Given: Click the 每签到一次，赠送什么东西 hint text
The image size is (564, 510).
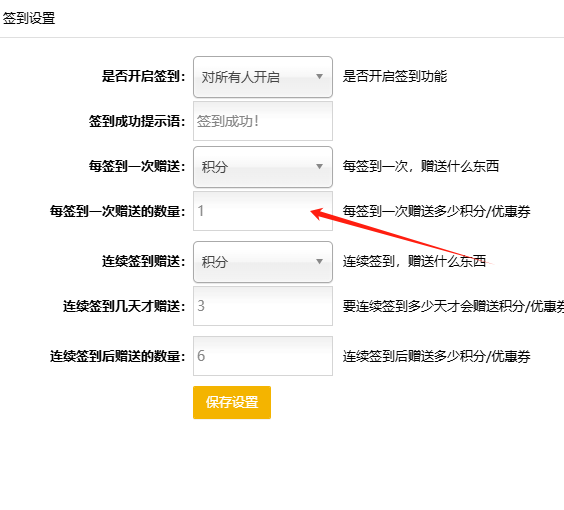Looking at the screenshot, I should [420, 166].
